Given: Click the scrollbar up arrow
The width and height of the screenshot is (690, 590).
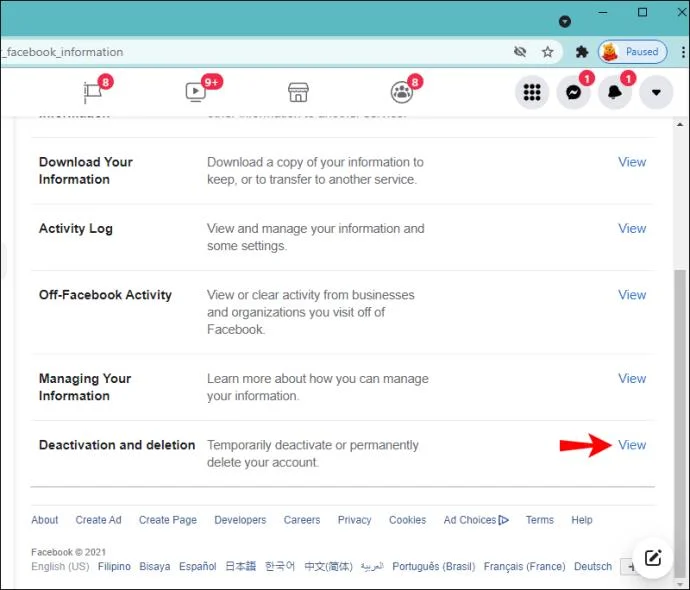Looking at the screenshot, I should (680, 125).
